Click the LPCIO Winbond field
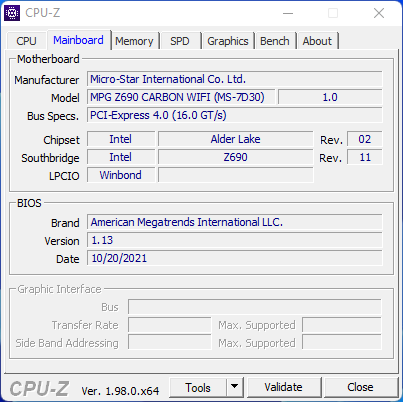Screen dimensions: 403x402 click(121, 175)
